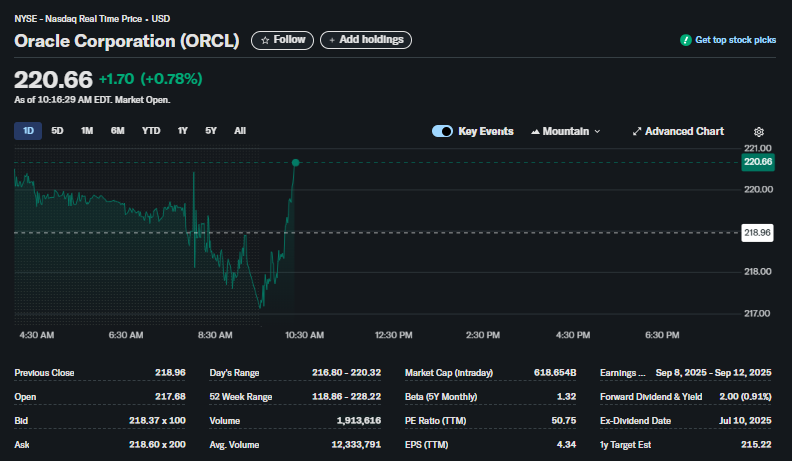Screen dimensions: 792x461
Task: Click the main price 220.66 heading
Action: (x=54, y=80)
